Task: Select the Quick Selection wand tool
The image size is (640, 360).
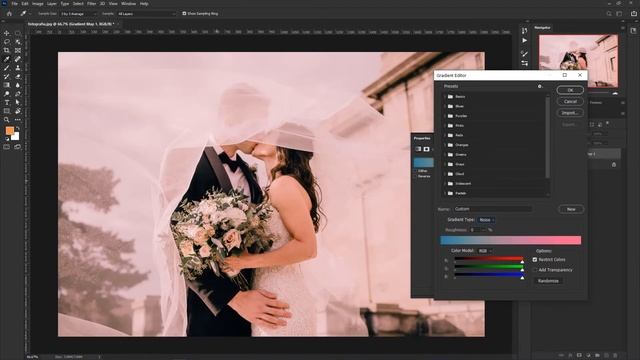Action: point(18,42)
